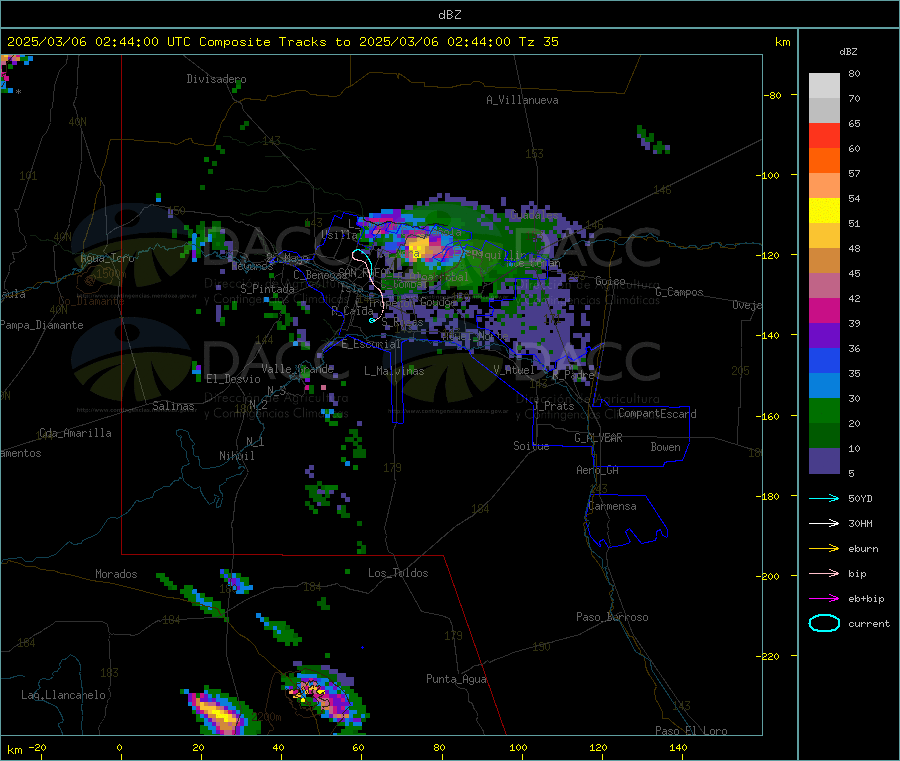Click the J_Prats map label
900x761 pixels.
click(553, 406)
